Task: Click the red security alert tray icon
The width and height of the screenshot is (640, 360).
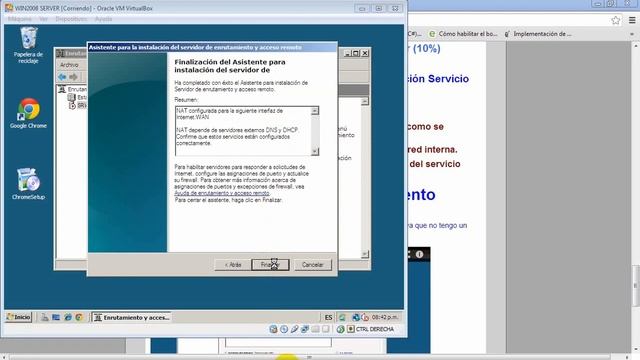Action: 365,317
